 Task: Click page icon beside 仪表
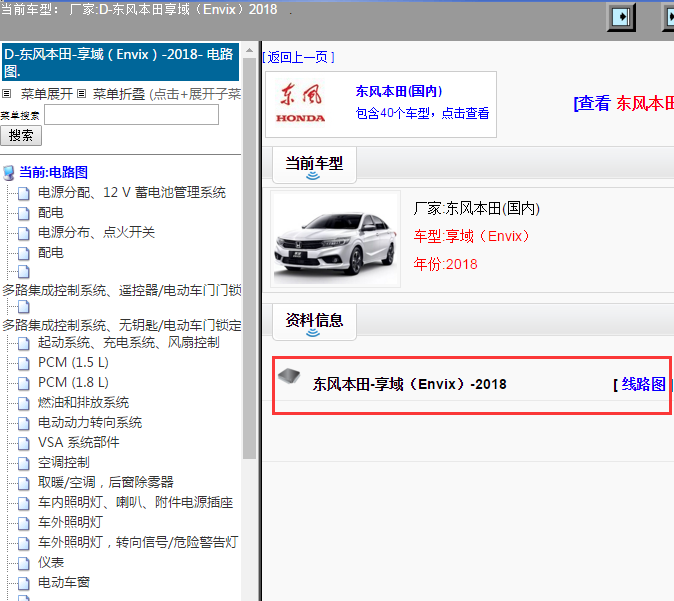tap(24, 564)
